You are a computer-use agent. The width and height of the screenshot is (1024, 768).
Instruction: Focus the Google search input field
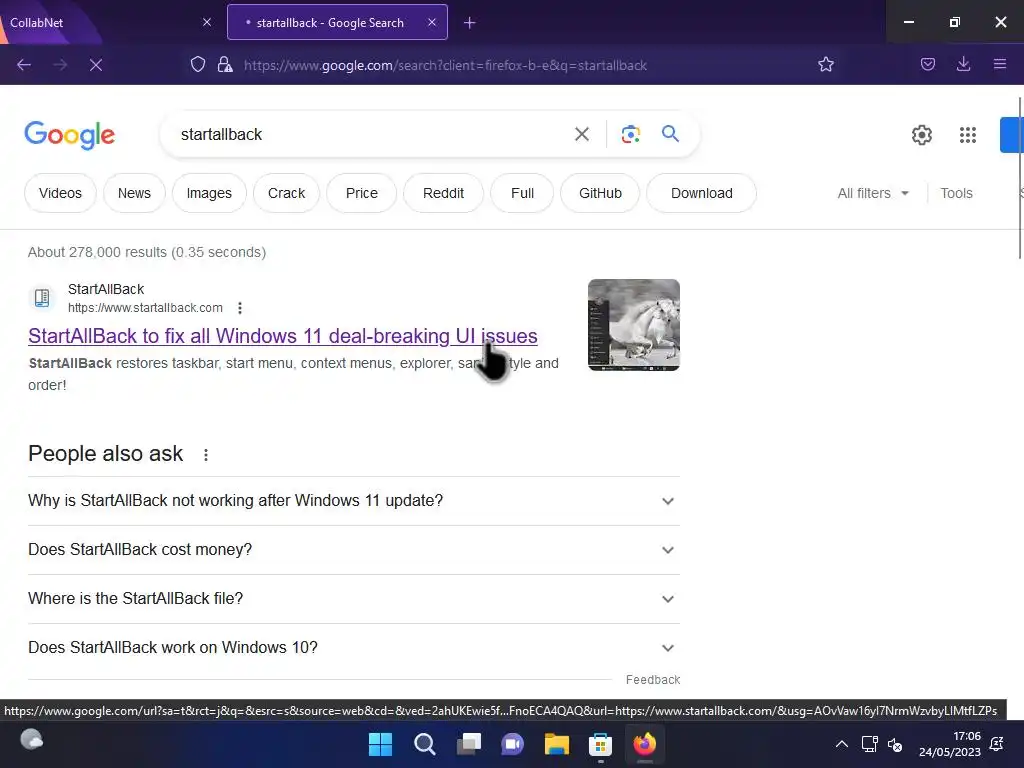point(370,135)
